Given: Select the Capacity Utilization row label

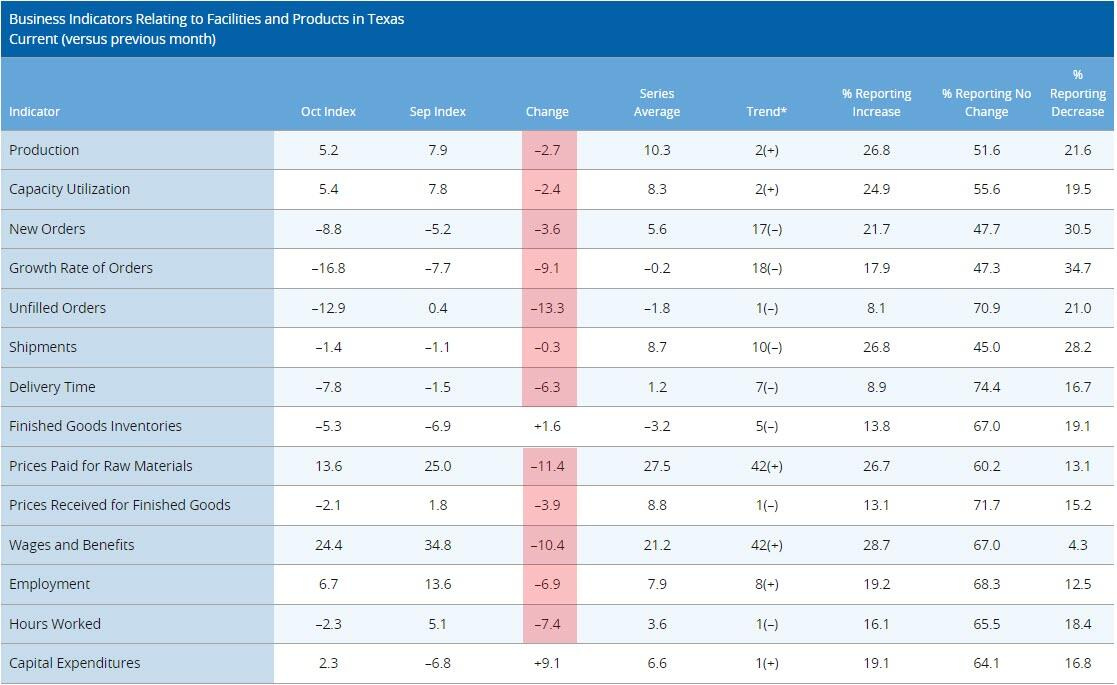Looking at the screenshot, I should pyautogui.click(x=69, y=189).
